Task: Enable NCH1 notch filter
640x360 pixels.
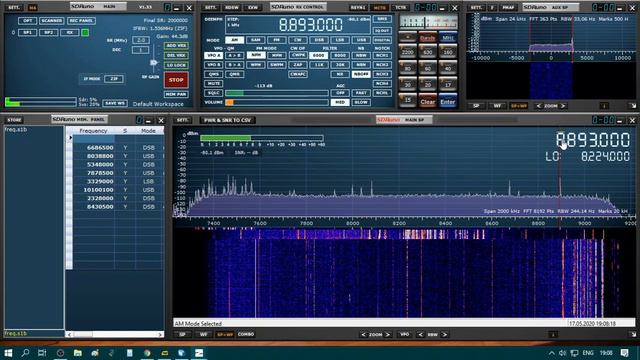Action: click(382, 55)
